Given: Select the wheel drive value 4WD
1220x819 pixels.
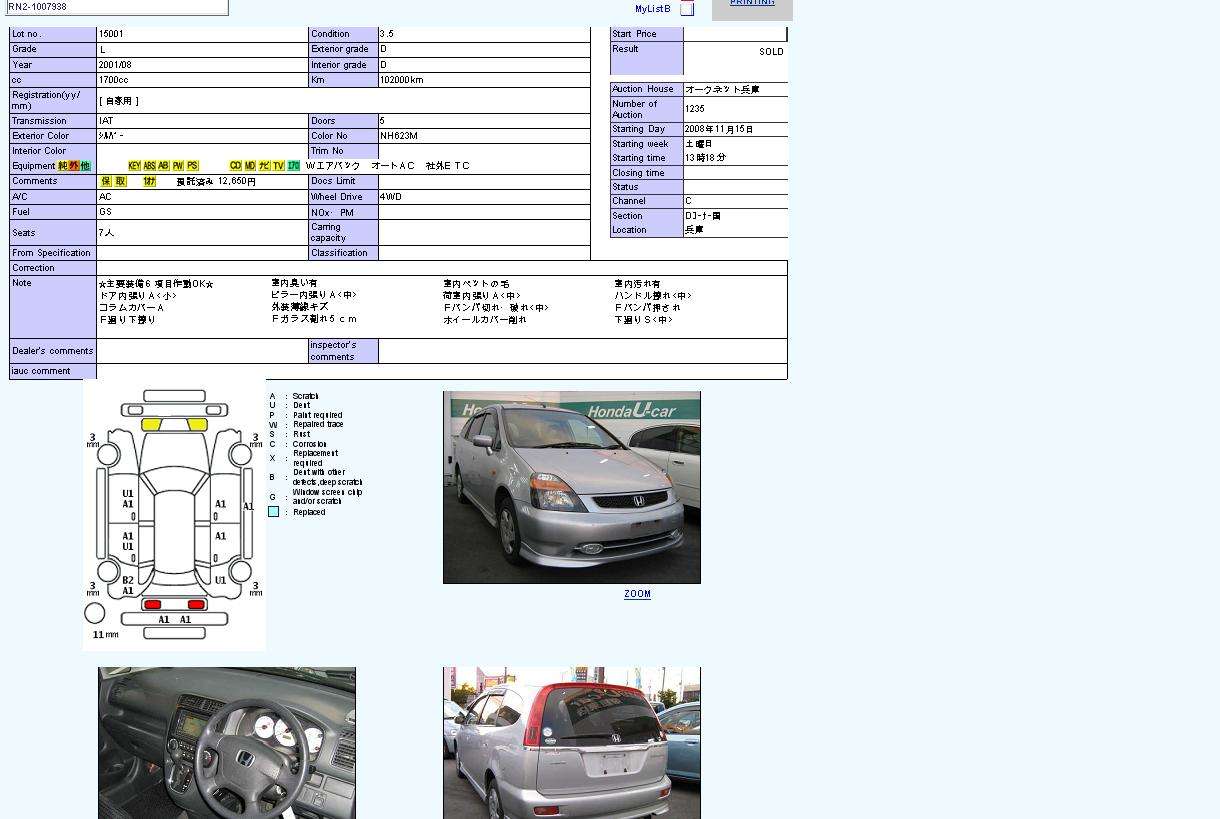Looking at the screenshot, I should coord(391,197).
